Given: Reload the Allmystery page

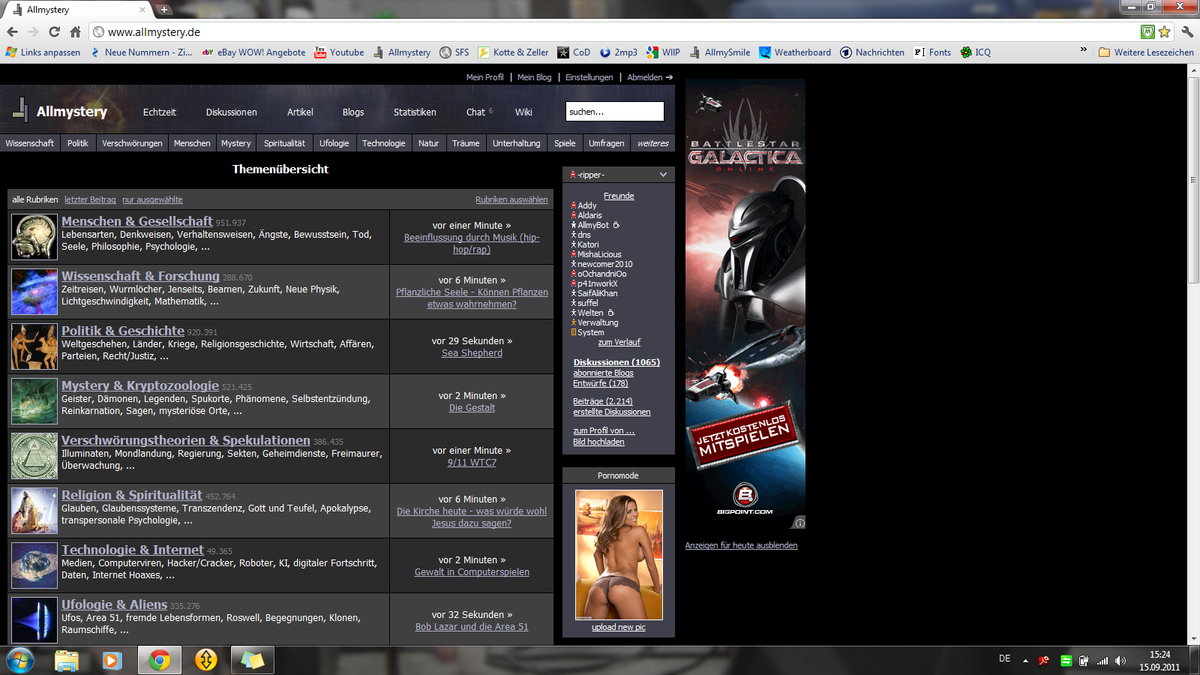Looking at the screenshot, I should 54,32.
